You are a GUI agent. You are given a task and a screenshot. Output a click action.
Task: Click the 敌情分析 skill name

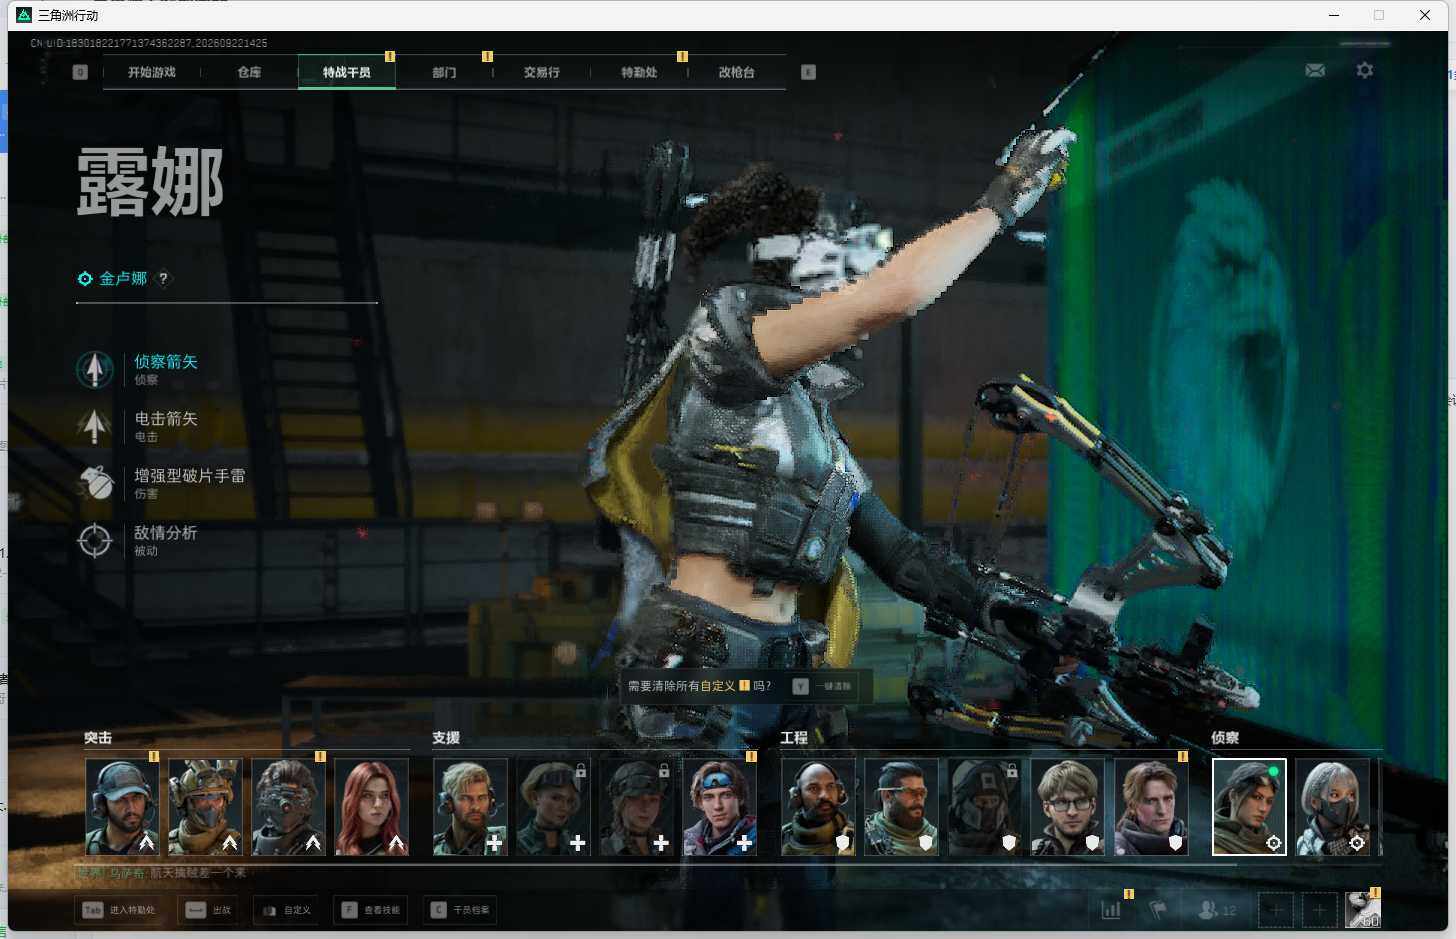166,533
